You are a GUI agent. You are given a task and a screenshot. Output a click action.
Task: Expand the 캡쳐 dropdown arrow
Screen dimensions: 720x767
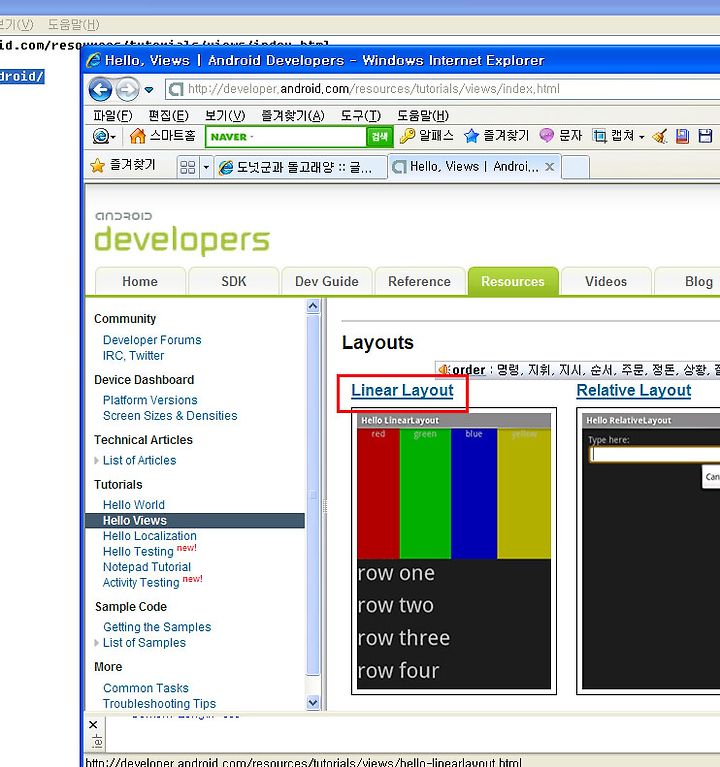(641, 137)
